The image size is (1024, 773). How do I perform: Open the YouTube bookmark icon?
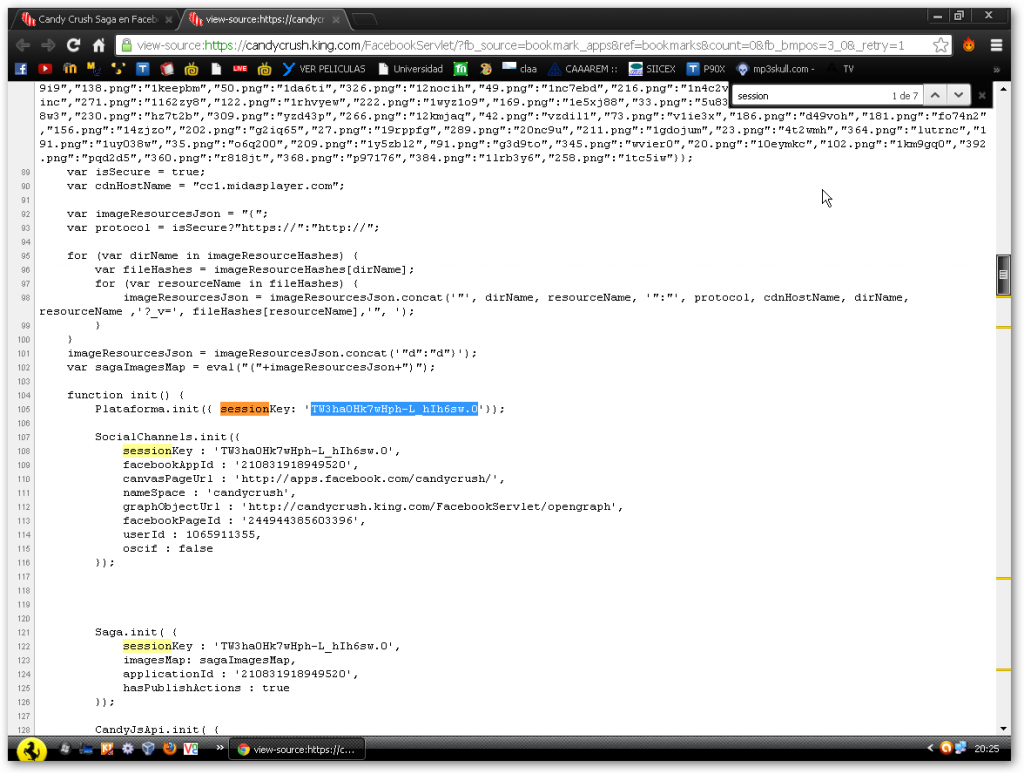click(45, 69)
